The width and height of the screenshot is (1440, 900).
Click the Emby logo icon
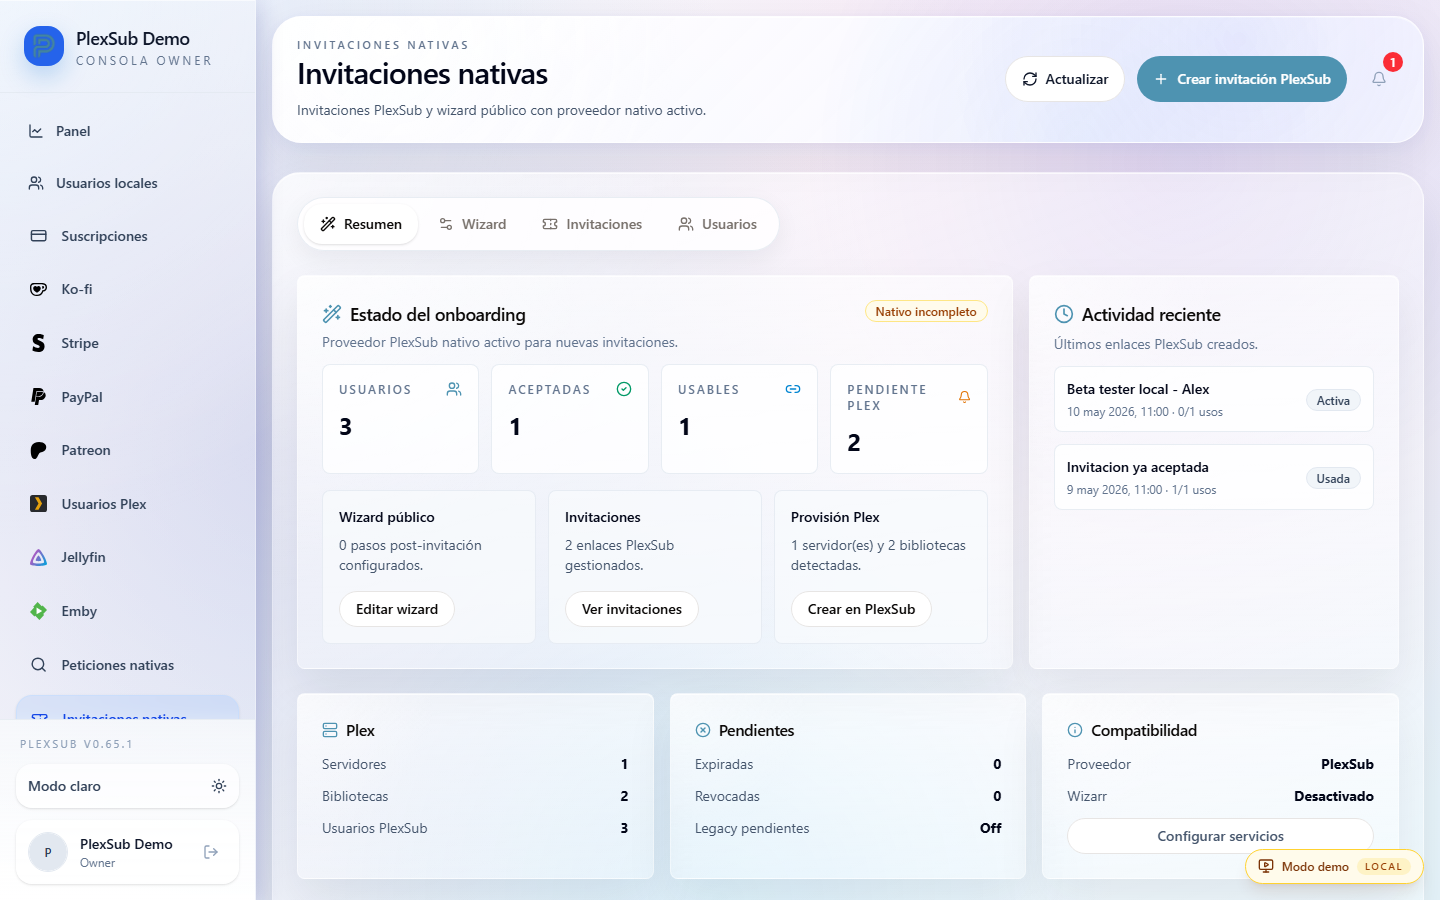[39, 611]
